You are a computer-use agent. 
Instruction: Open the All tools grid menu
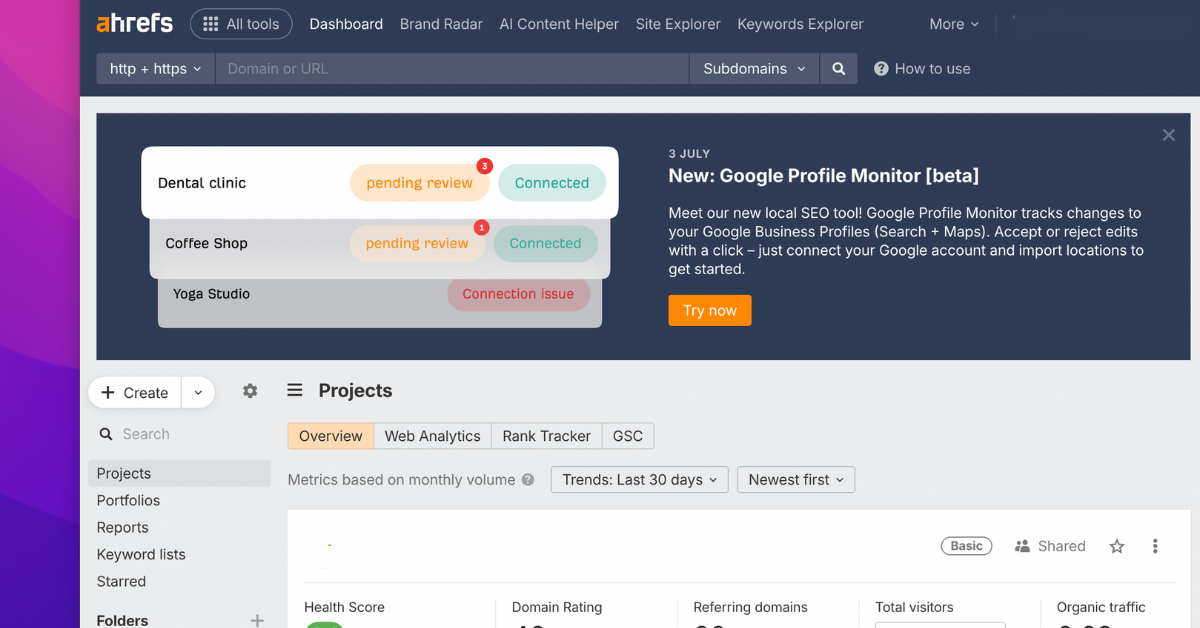tap(241, 24)
